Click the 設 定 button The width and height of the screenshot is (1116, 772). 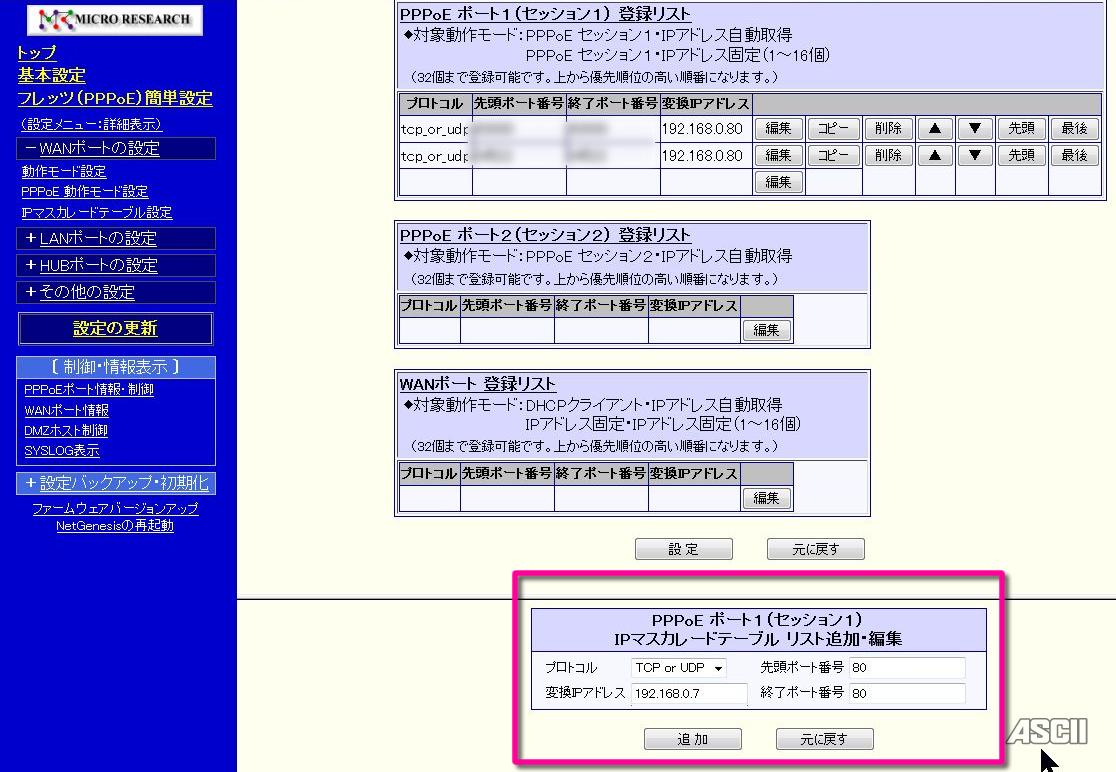[x=683, y=549]
